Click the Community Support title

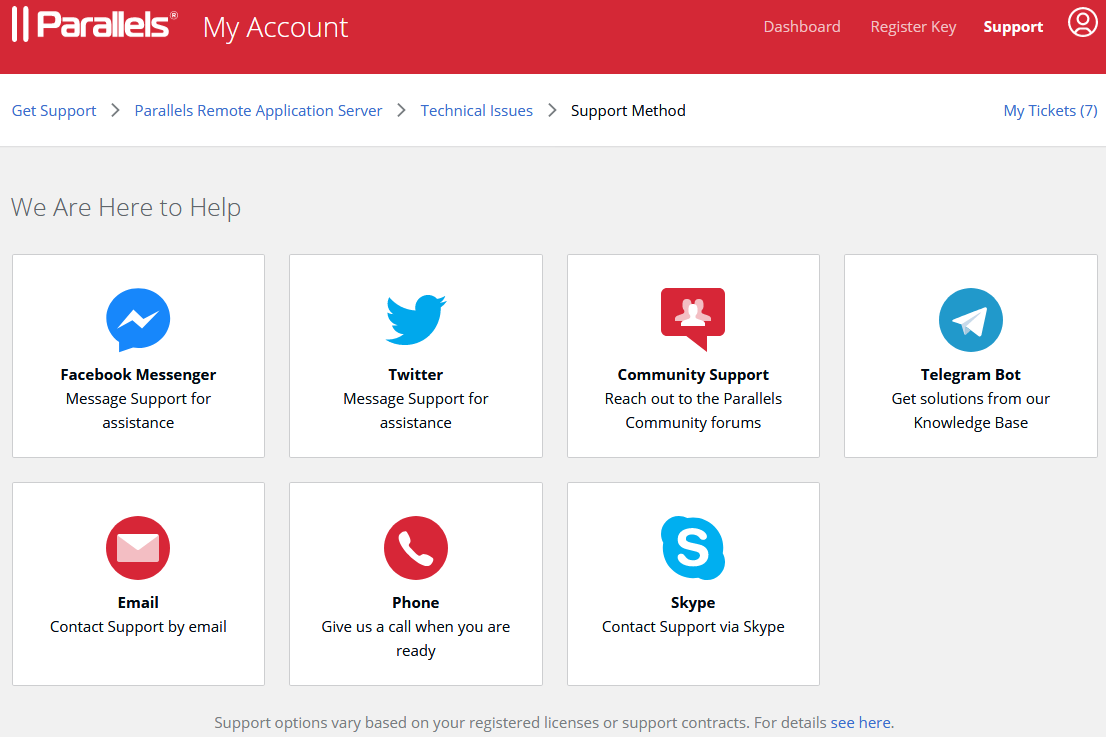pos(693,374)
